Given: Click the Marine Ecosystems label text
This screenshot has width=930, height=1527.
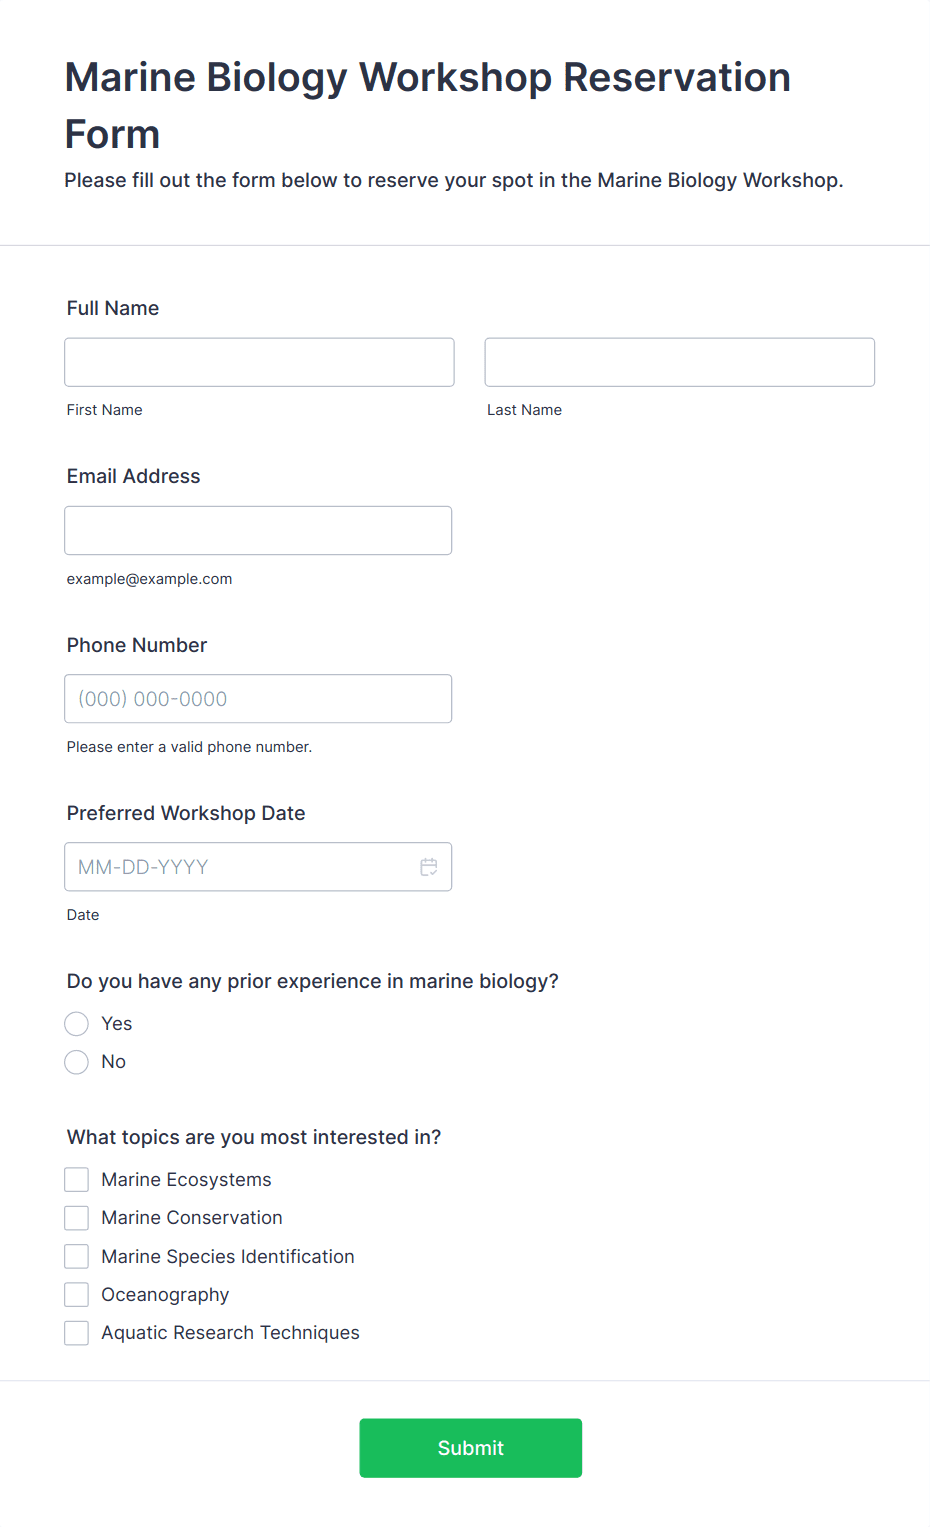Looking at the screenshot, I should (x=186, y=1180).
